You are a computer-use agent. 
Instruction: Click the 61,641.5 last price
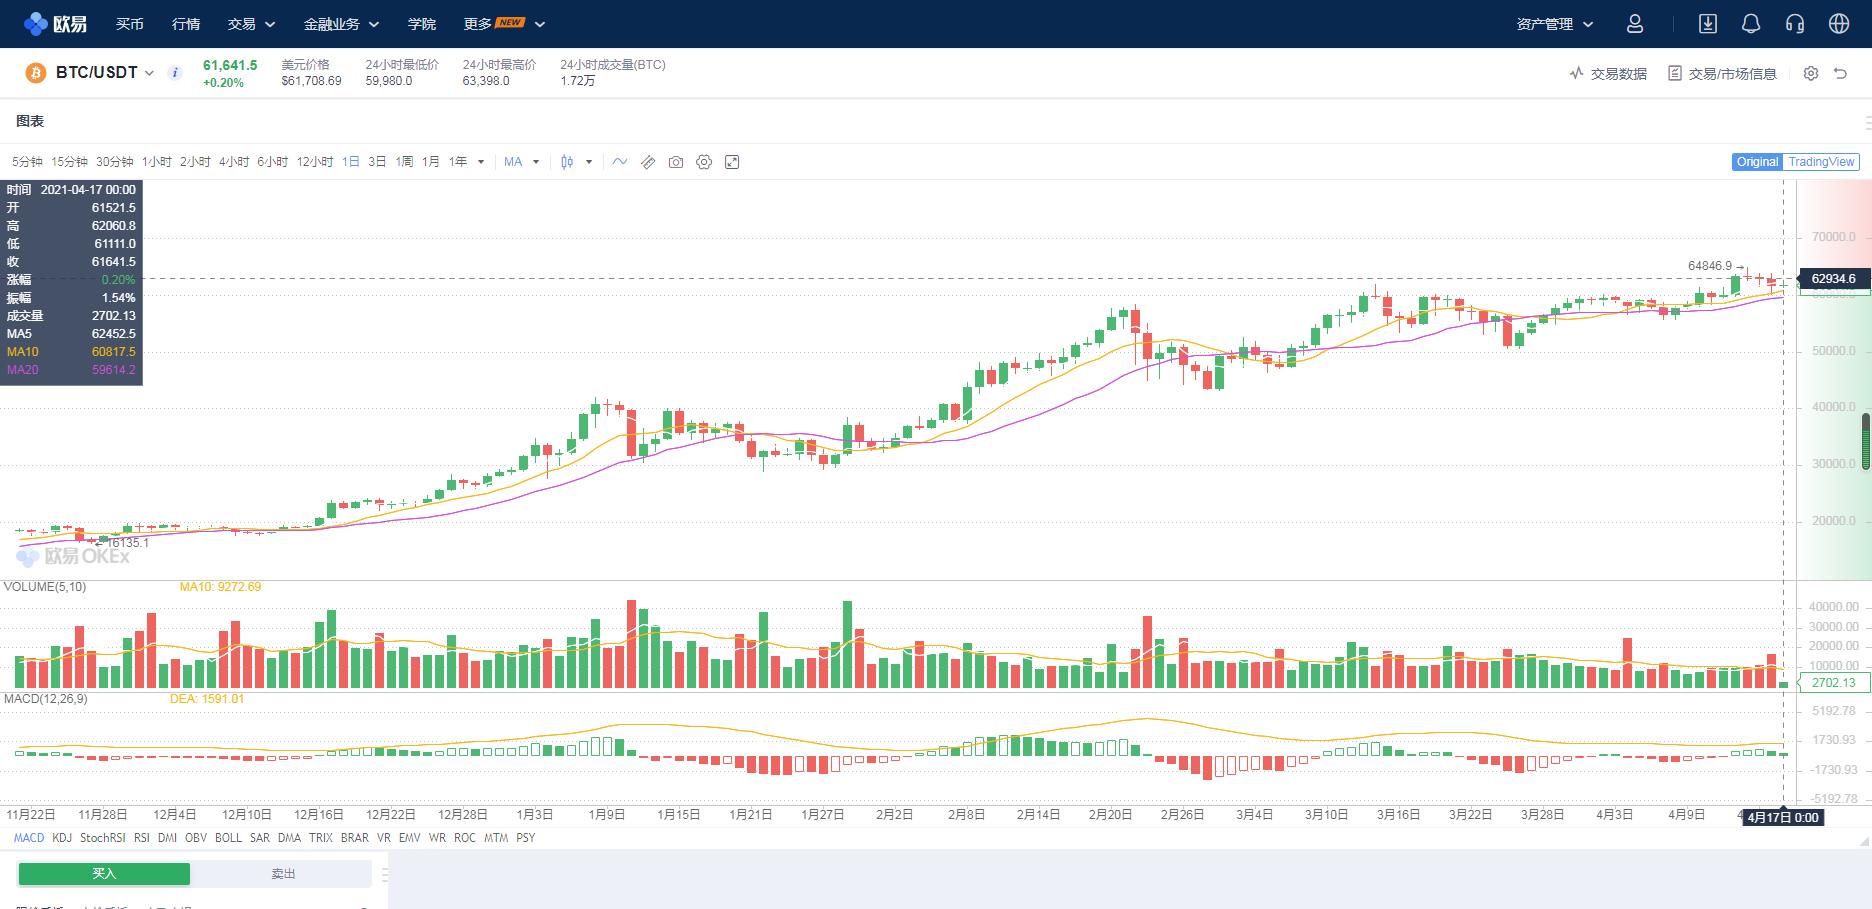(x=230, y=65)
